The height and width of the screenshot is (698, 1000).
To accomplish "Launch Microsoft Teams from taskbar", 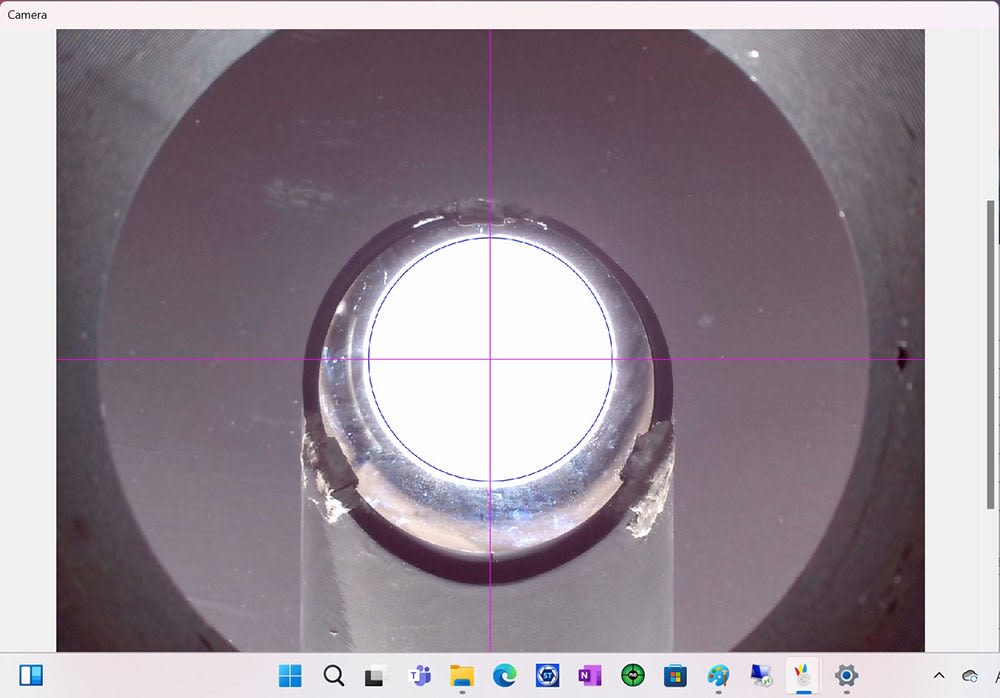I will (x=419, y=675).
